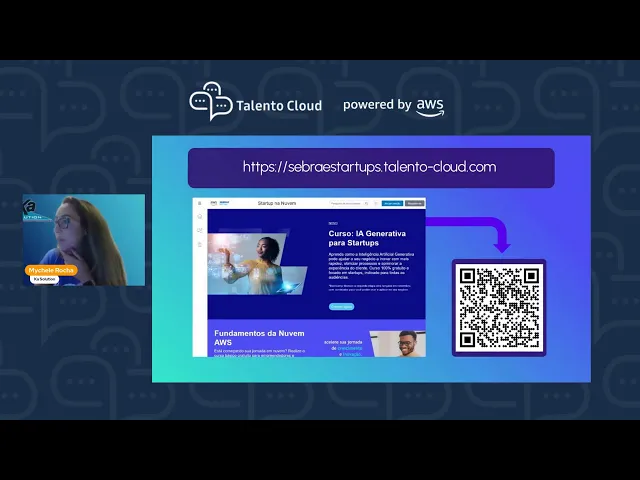Click the AWS Sebrae logo in the site header

coord(220,203)
